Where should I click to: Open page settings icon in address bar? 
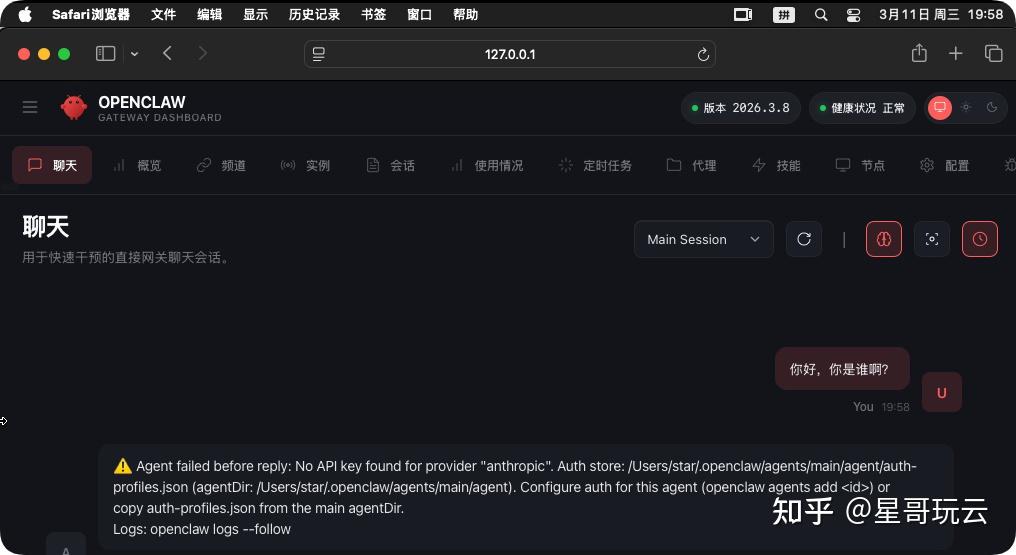pos(319,54)
